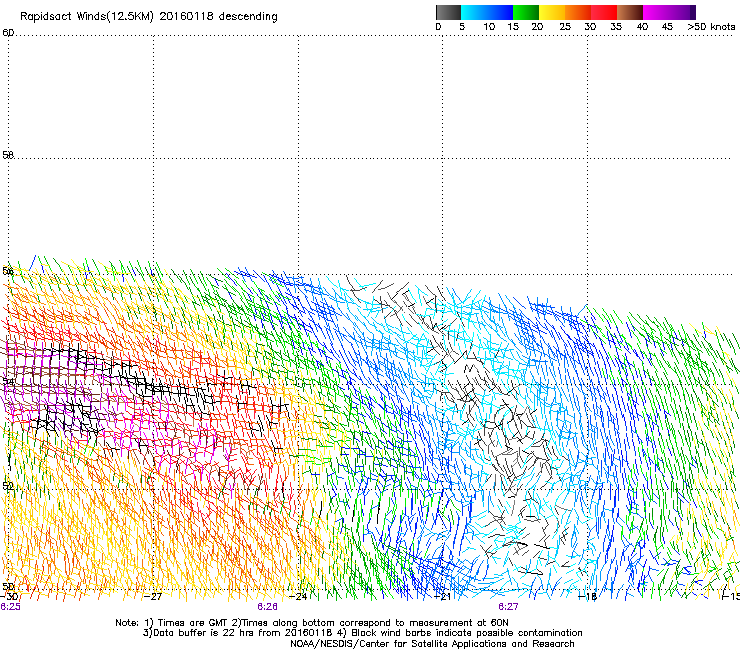Click the green 15-20 knots legend swatch
This screenshot has height=650, width=740.
(x=526, y=12)
